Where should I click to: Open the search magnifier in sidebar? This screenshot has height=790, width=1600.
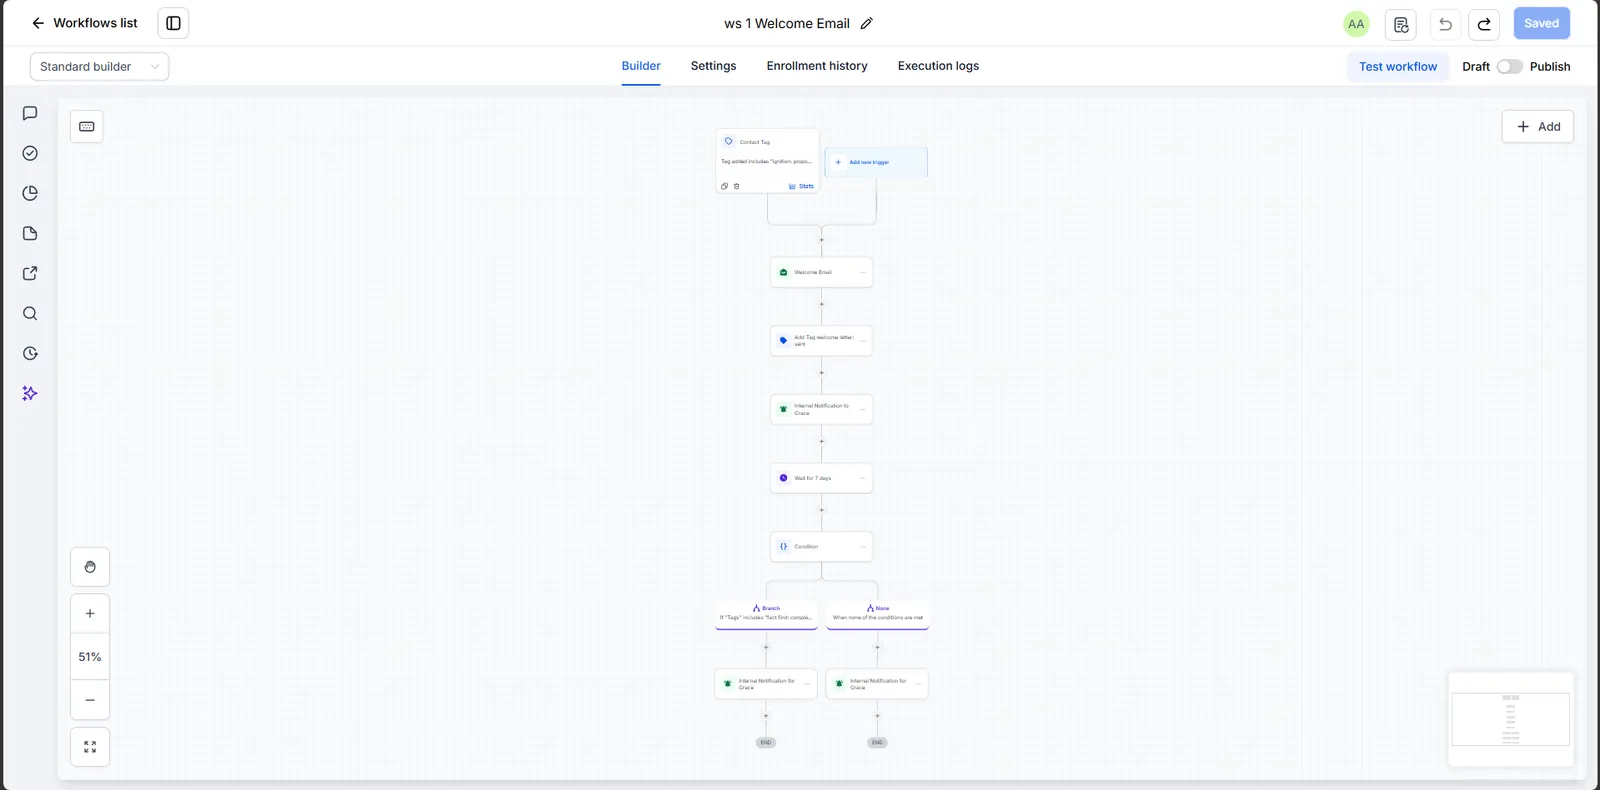pos(30,313)
